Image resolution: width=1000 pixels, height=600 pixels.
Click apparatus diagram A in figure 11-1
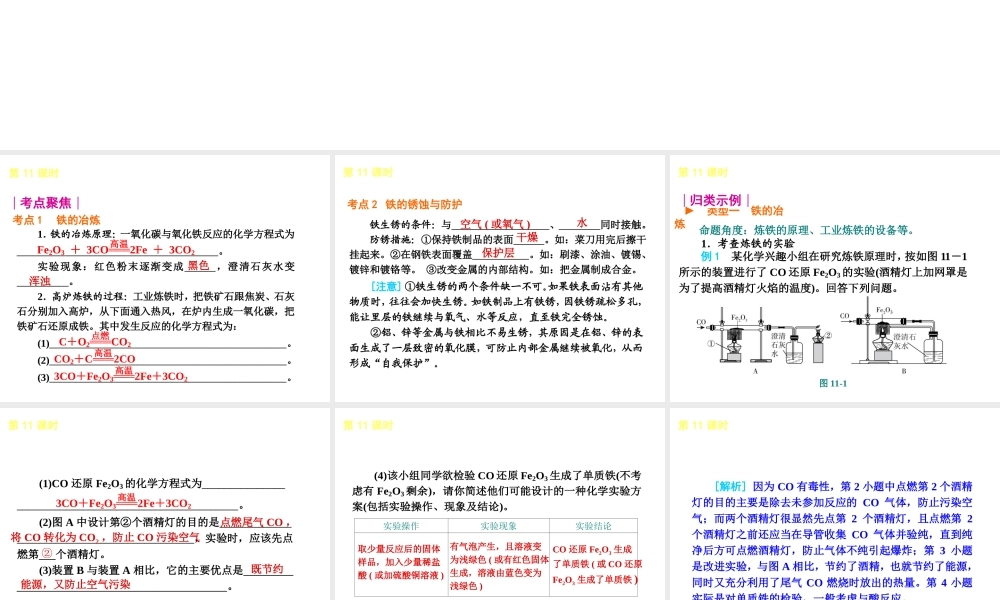coord(764,339)
